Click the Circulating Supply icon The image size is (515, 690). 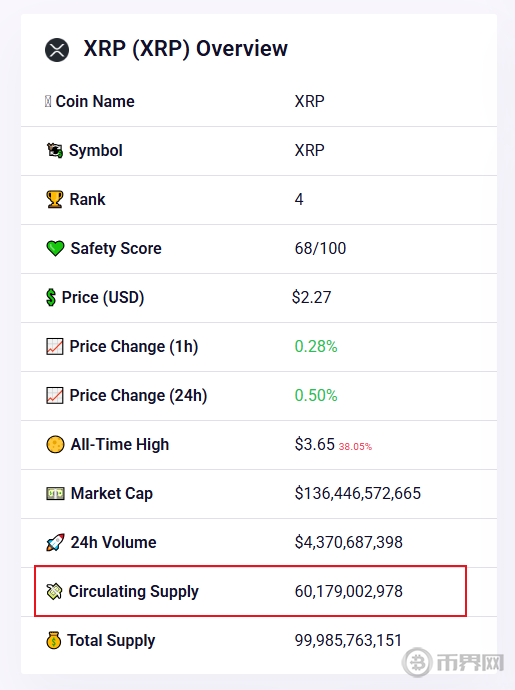(x=54, y=591)
